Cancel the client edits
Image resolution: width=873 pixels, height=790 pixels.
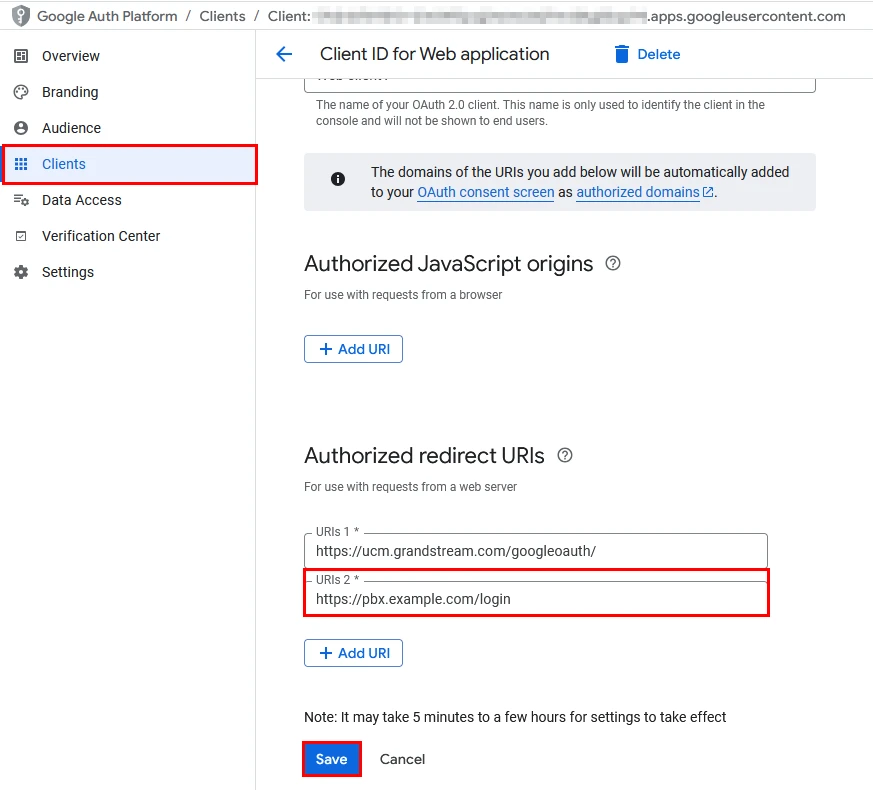402,759
